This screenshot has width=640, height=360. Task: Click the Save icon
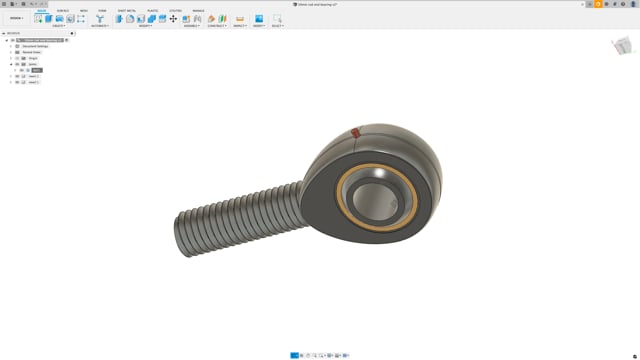coord(23,4)
